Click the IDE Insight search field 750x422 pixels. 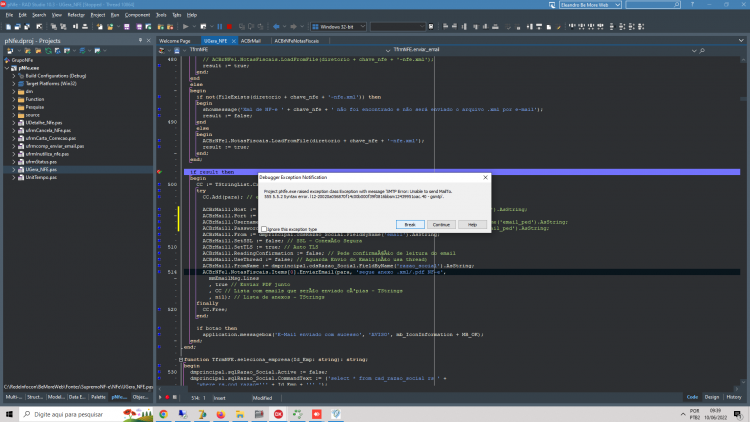(x=653, y=5)
